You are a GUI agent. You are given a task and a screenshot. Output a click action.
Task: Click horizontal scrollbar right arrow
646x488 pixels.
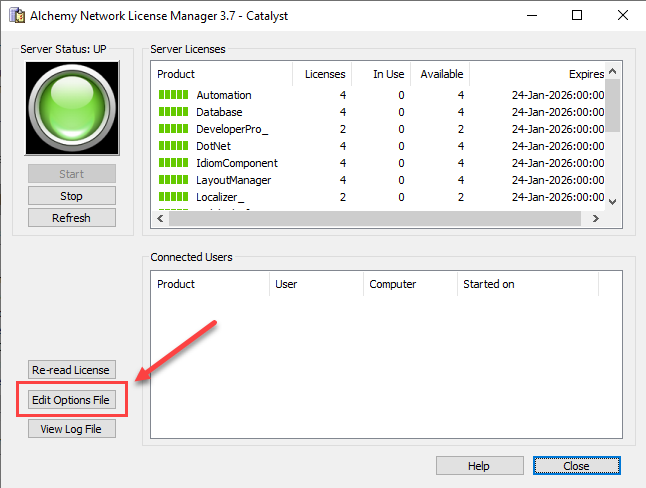tap(596, 218)
